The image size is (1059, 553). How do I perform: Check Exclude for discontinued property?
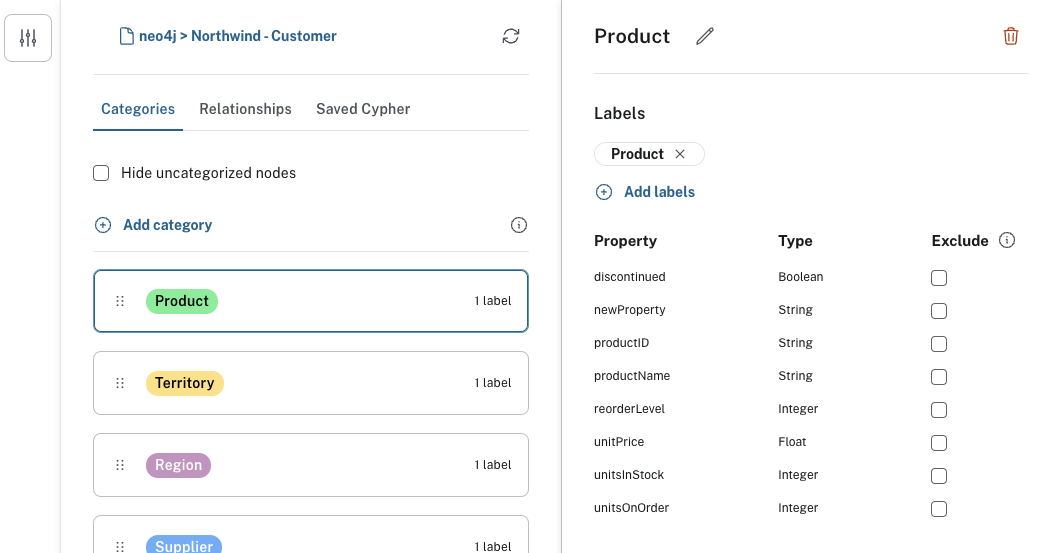(x=939, y=278)
